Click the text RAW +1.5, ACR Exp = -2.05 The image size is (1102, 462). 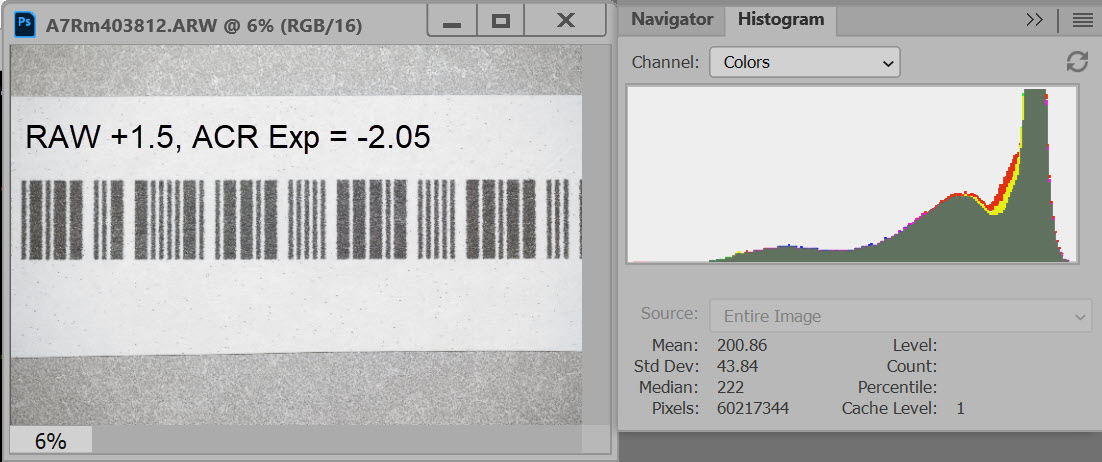[227, 136]
